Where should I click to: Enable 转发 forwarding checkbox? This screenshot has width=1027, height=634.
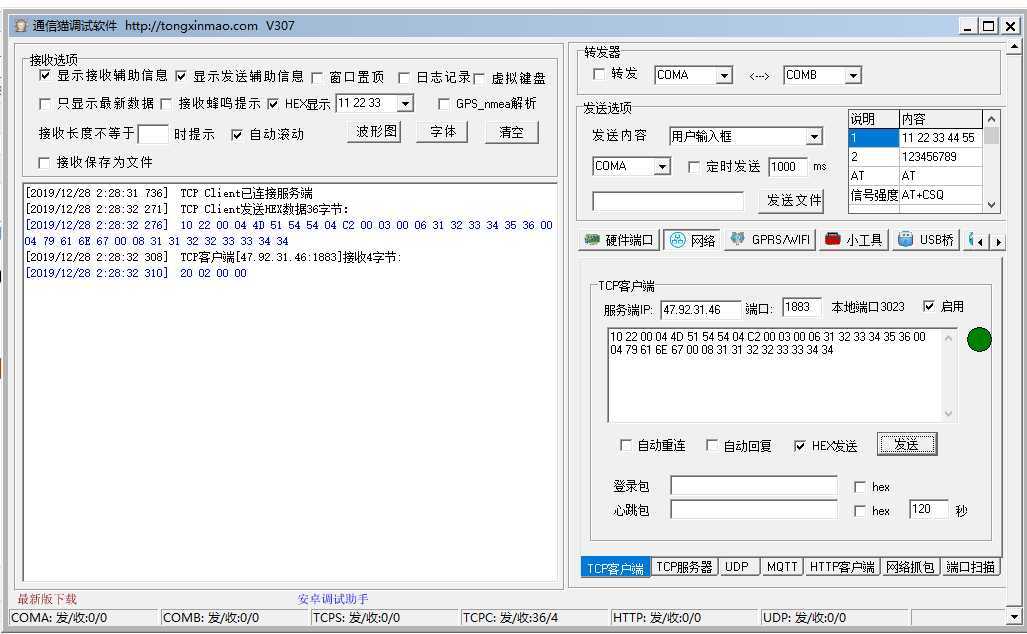pos(599,74)
